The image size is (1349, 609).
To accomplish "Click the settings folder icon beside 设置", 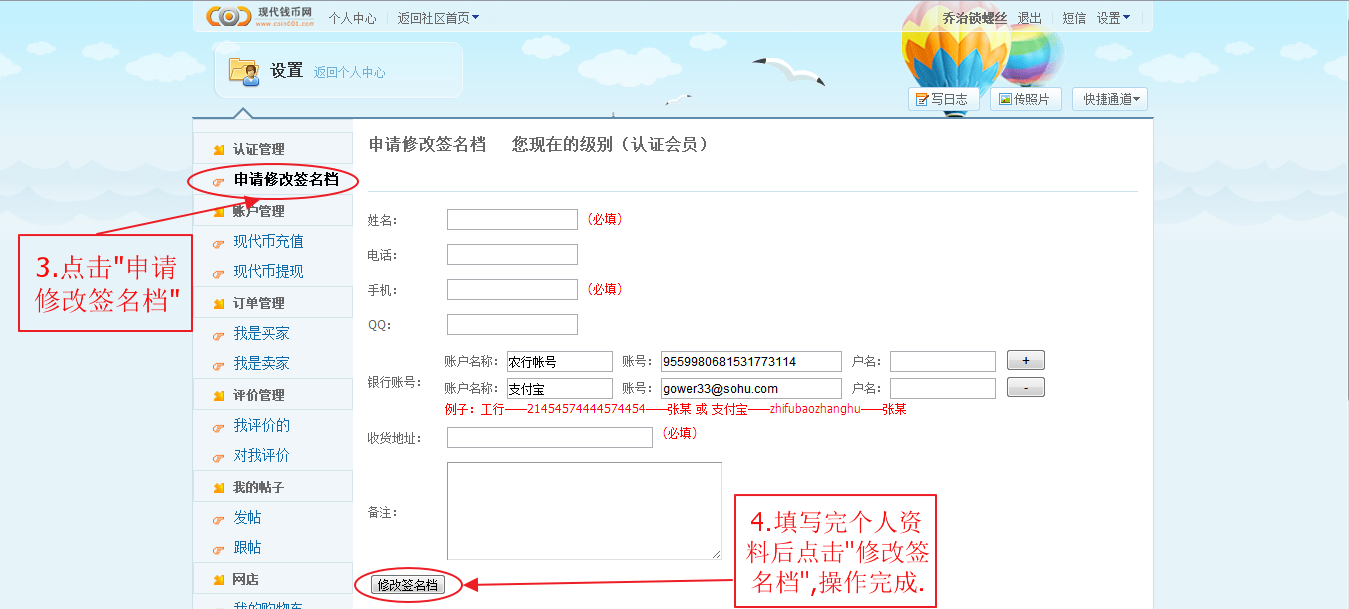I will pos(243,70).
